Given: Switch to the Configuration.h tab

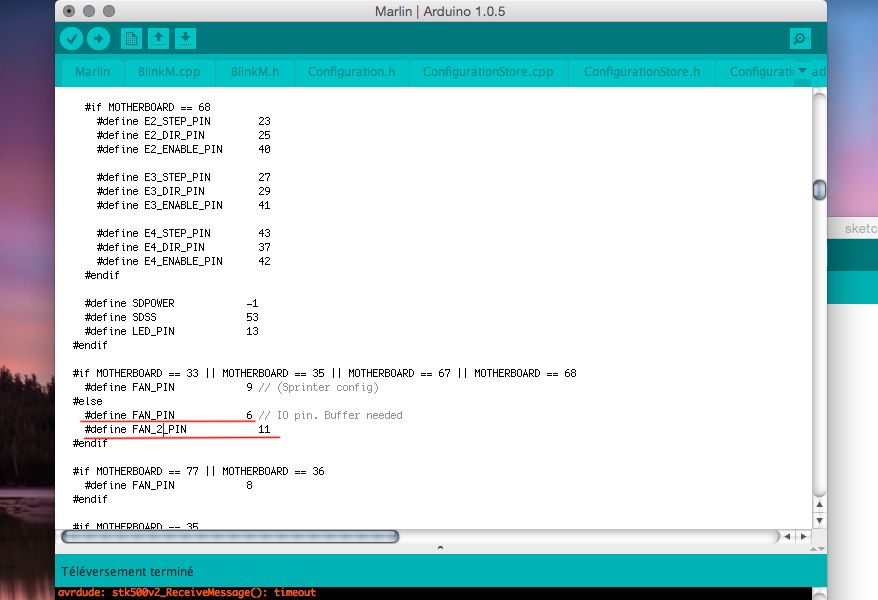Looking at the screenshot, I should click(352, 72).
